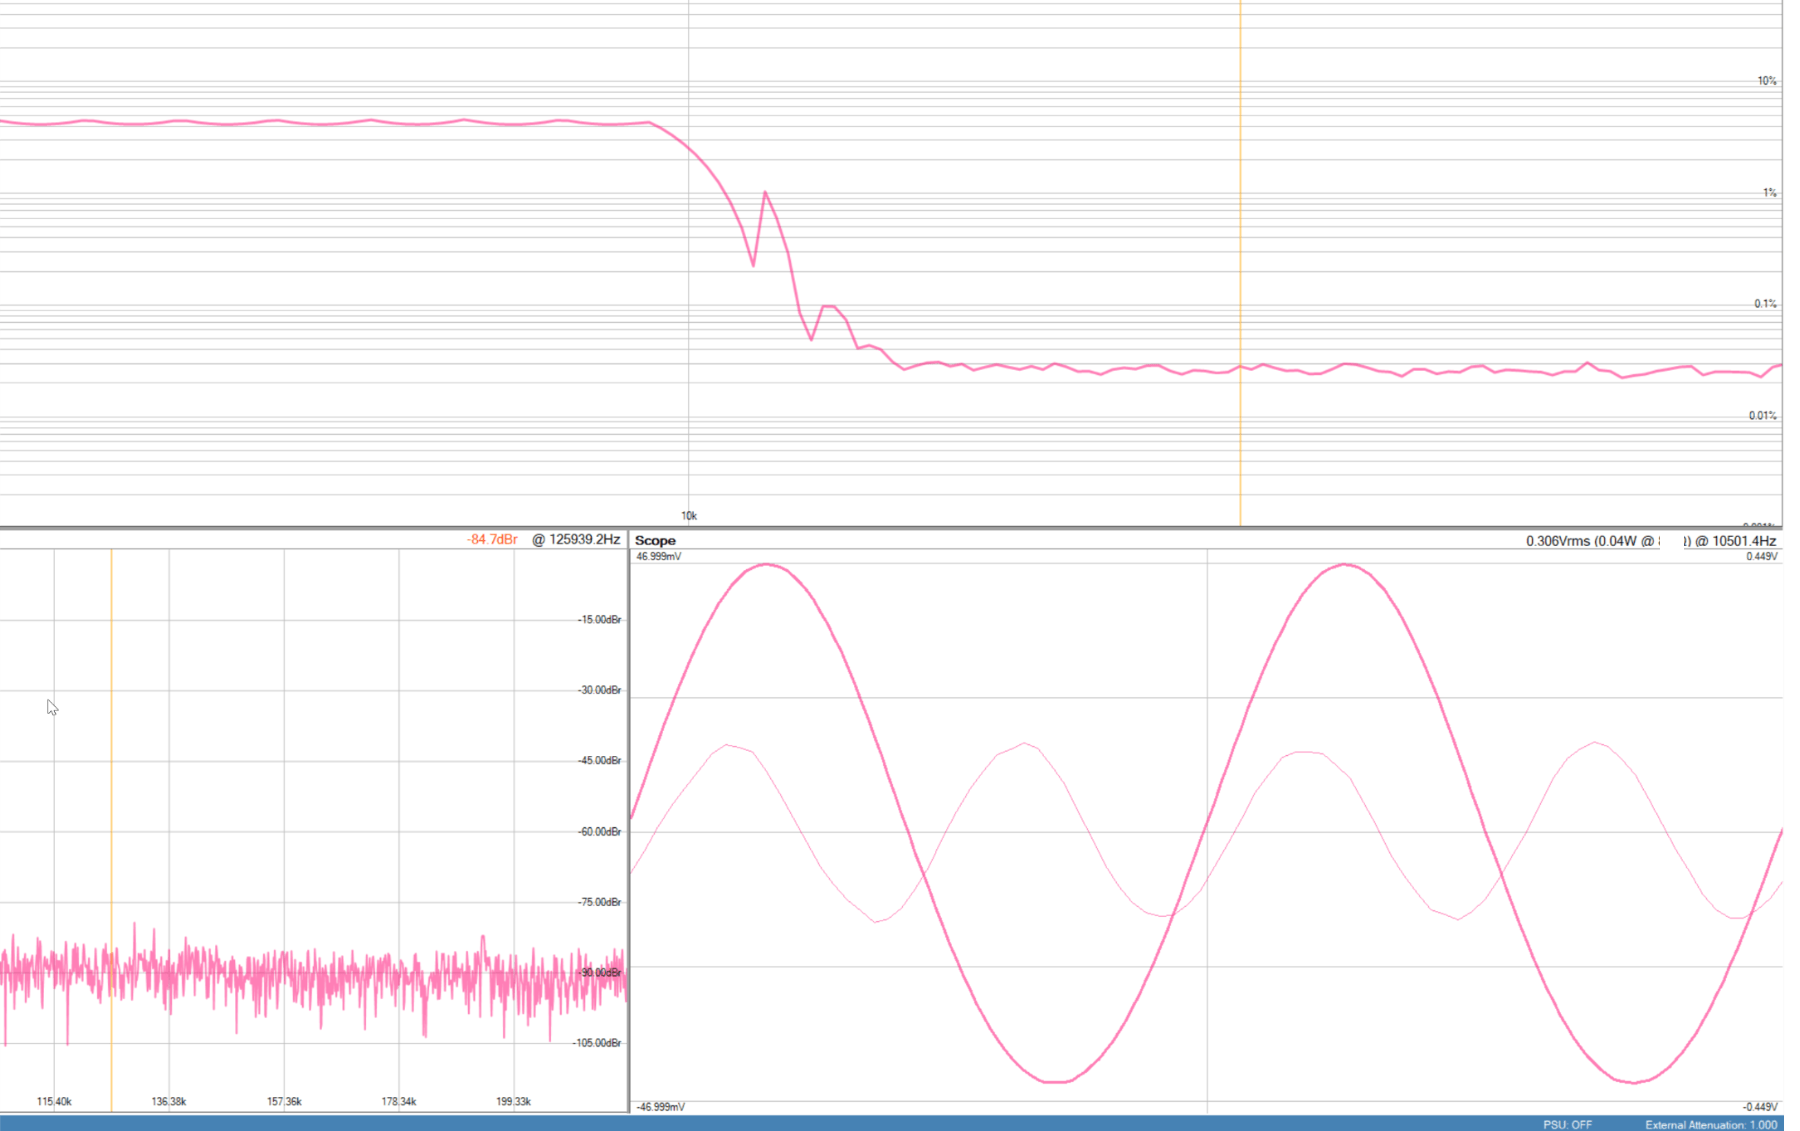Click PSU: OFF in status bar
The height and width of the screenshot is (1131, 1800).
tap(1567, 1124)
